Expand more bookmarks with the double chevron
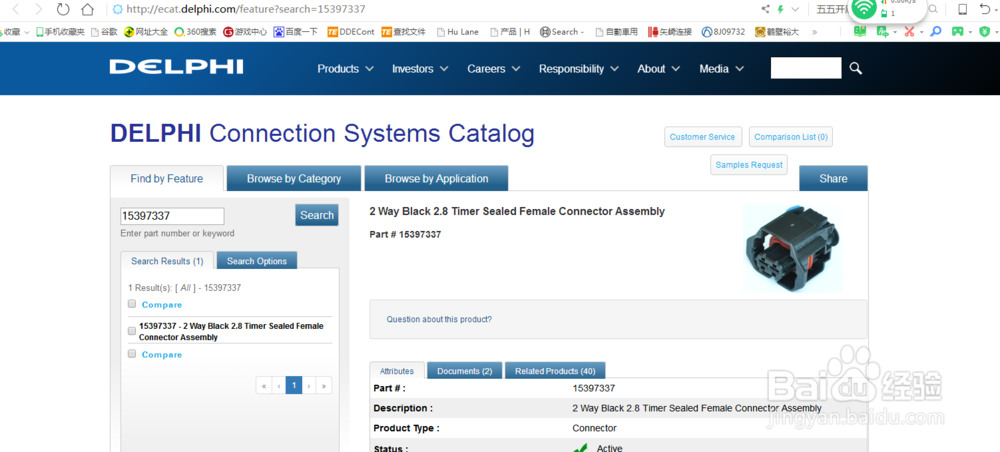This screenshot has width=1000, height=452. point(814,31)
